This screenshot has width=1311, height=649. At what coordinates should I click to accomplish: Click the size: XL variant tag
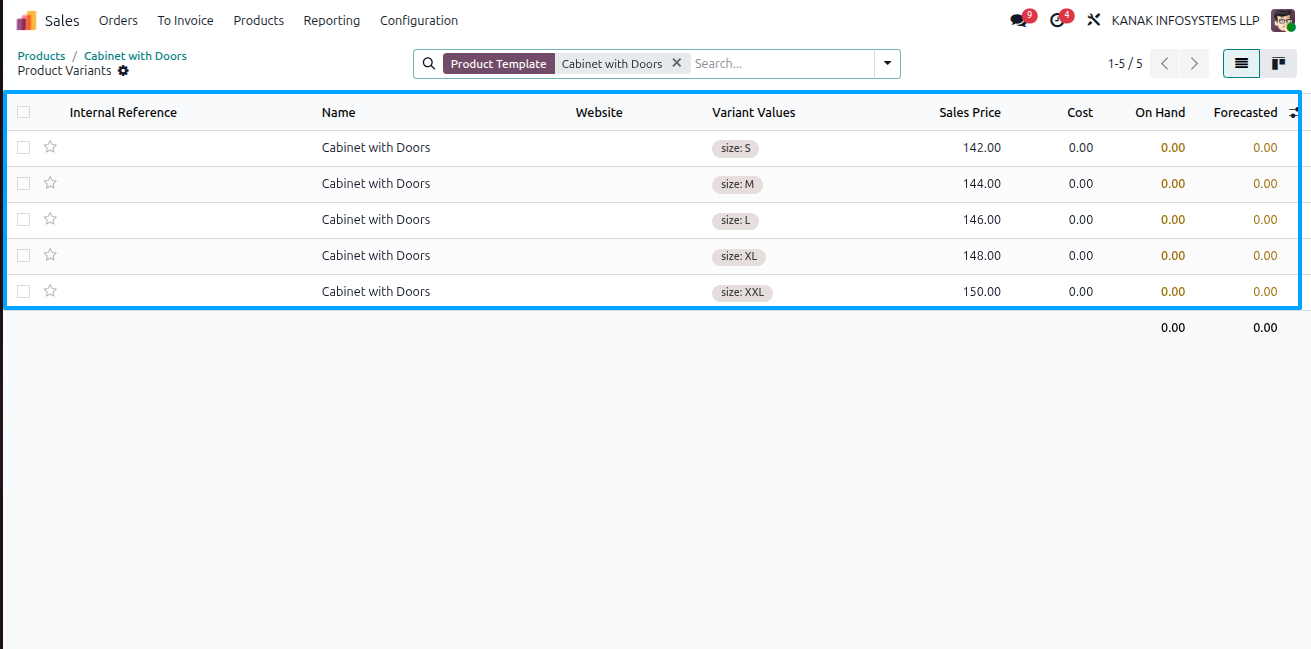pyautogui.click(x=739, y=256)
